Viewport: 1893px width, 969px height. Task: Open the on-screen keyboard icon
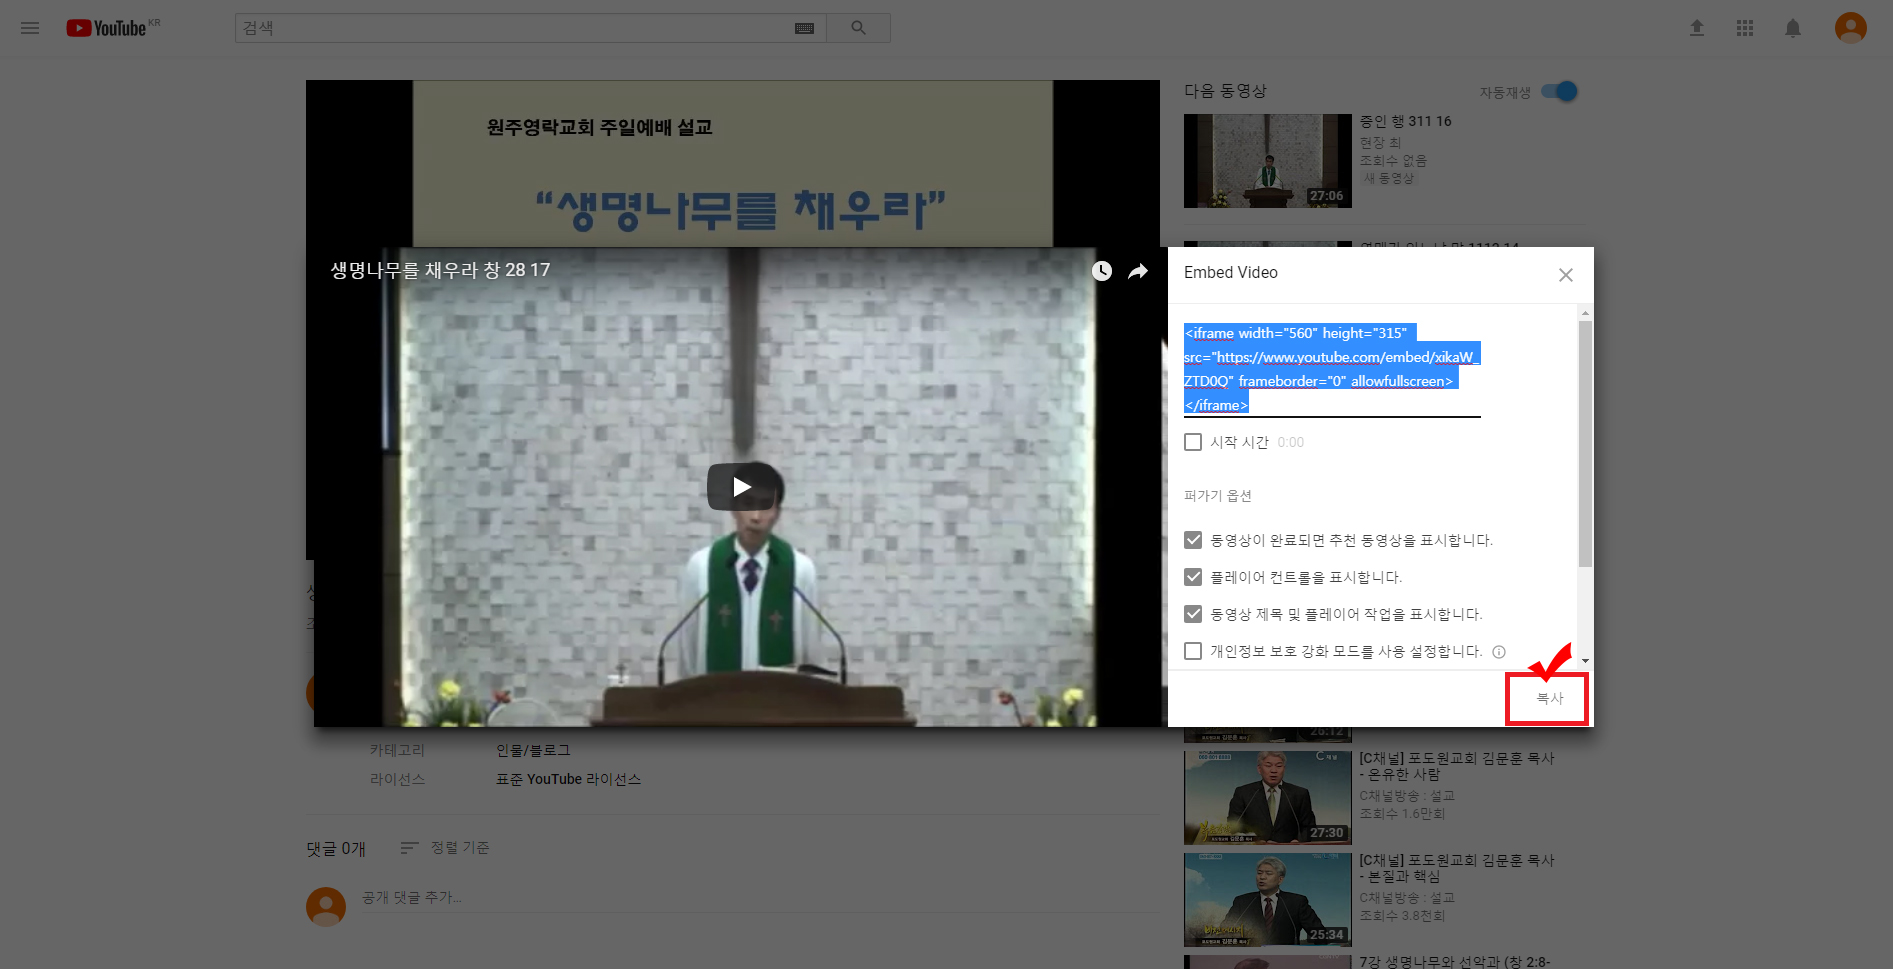(x=804, y=28)
